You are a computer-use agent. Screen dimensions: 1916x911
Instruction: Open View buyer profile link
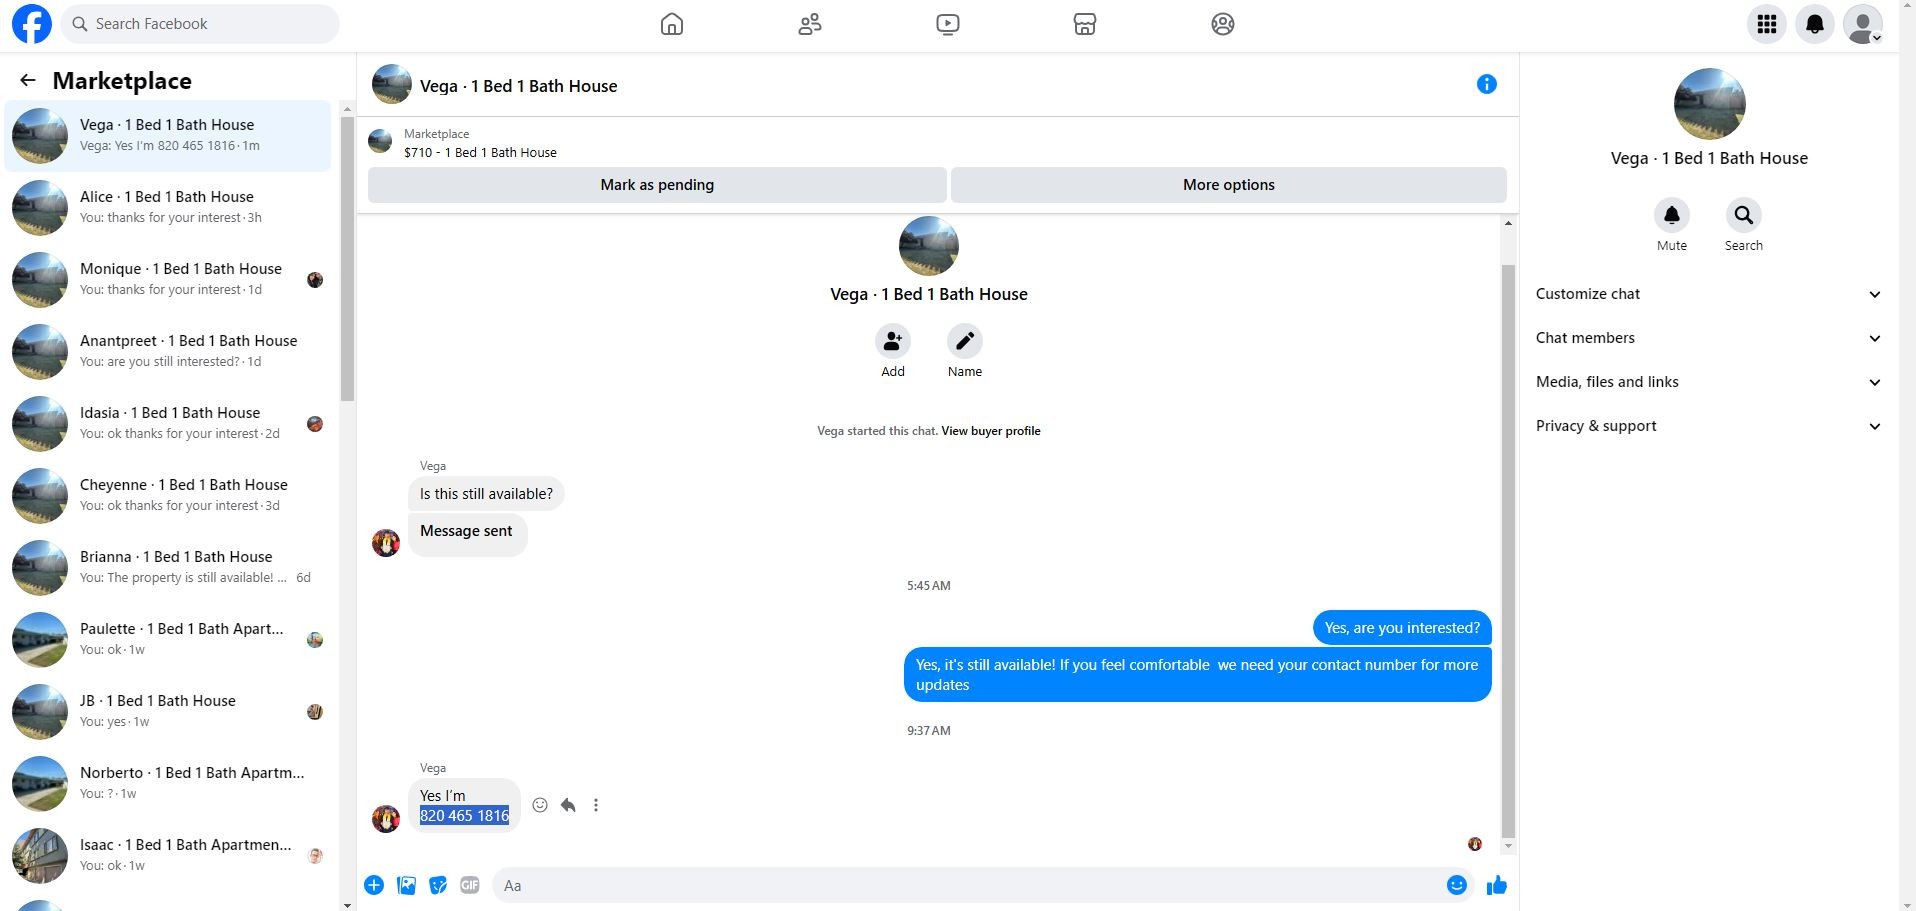[991, 431]
